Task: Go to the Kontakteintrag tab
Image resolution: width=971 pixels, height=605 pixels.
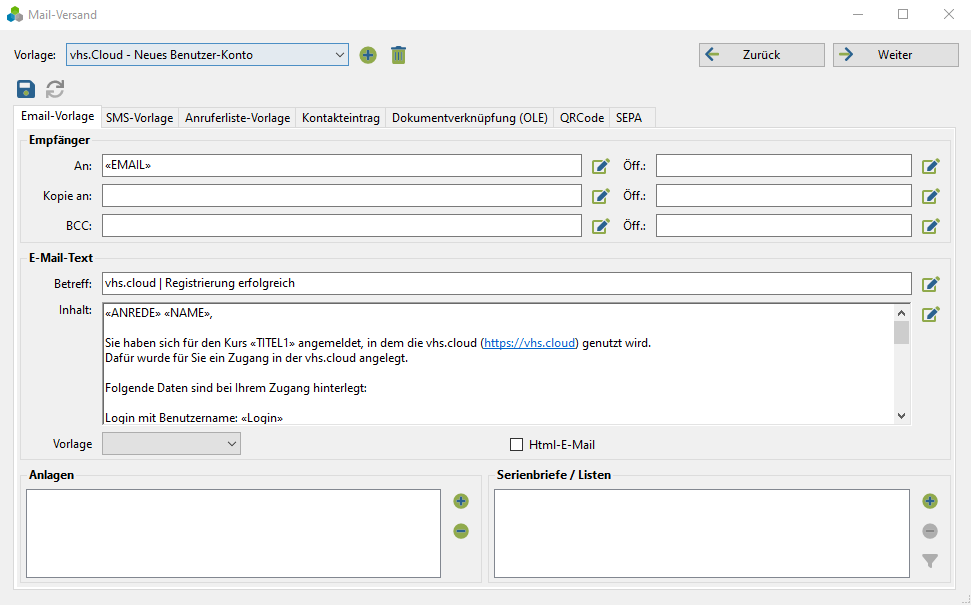Action: click(x=341, y=118)
